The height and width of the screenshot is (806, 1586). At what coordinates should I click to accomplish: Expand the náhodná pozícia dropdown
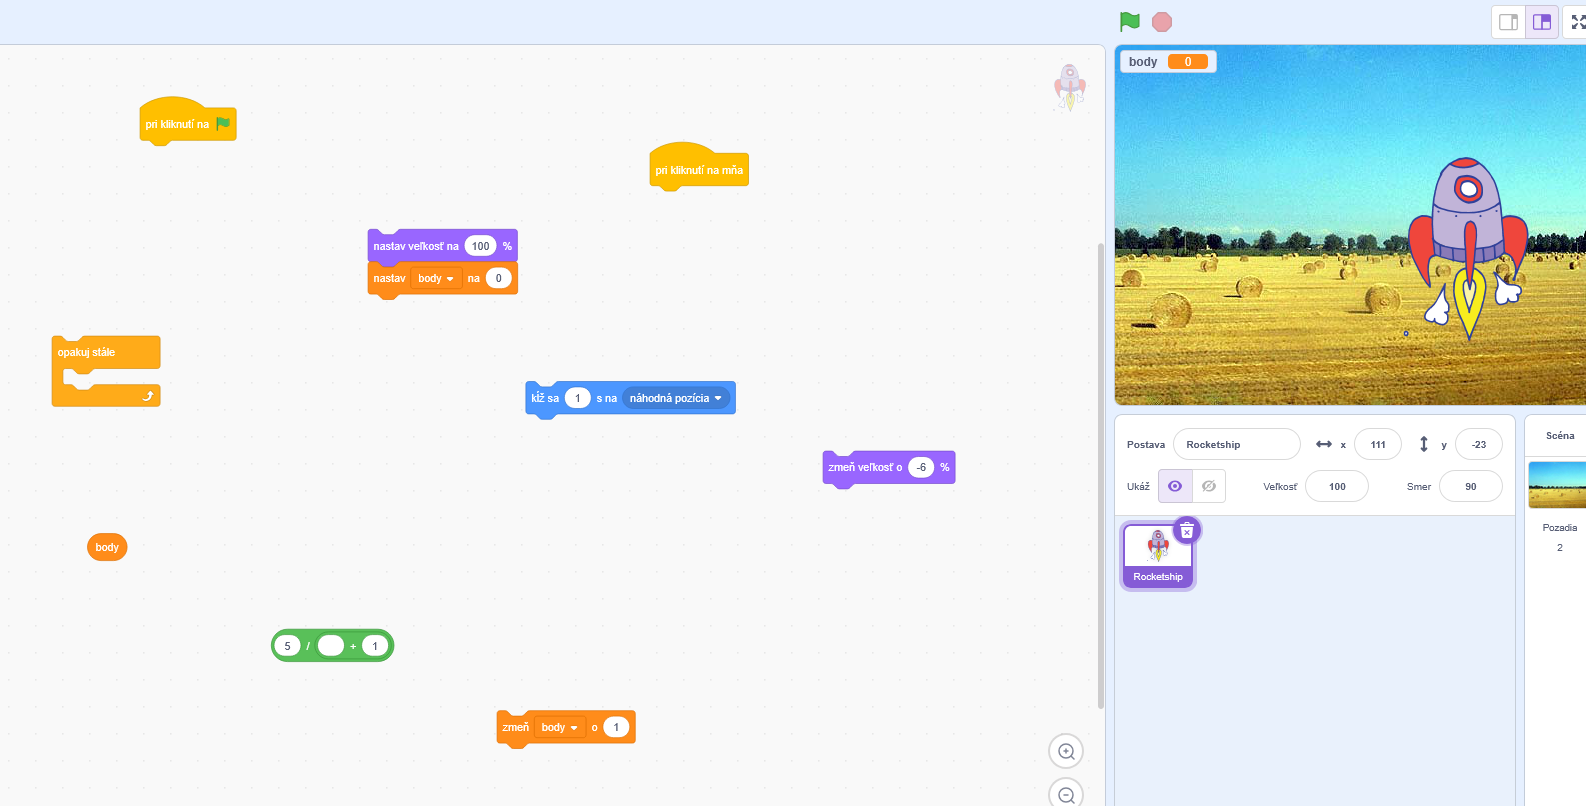(676, 398)
